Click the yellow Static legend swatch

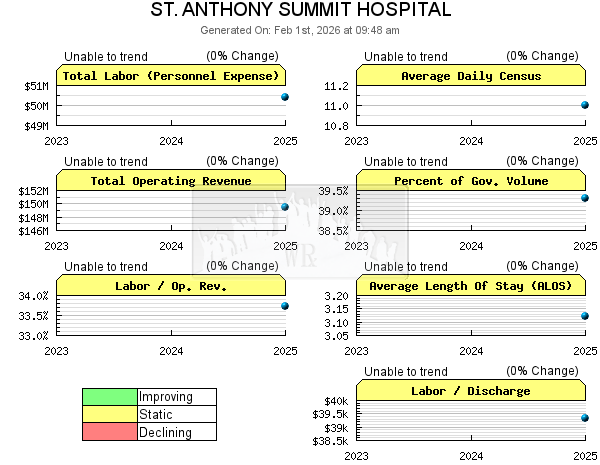(x=110, y=415)
